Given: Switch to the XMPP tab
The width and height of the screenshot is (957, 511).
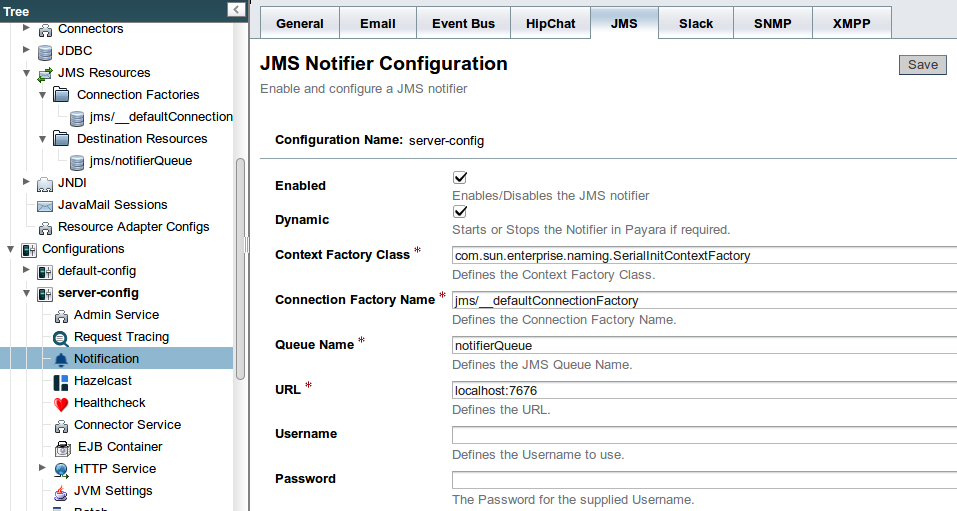Looking at the screenshot, I should (852, 23).
